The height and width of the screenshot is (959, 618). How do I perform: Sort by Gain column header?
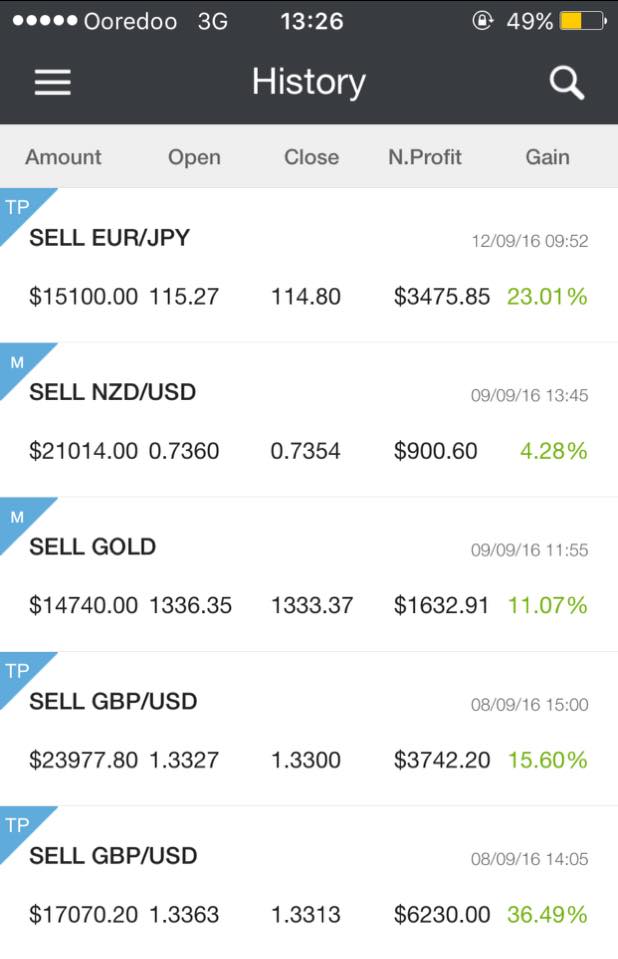click(x=548, y=157)
